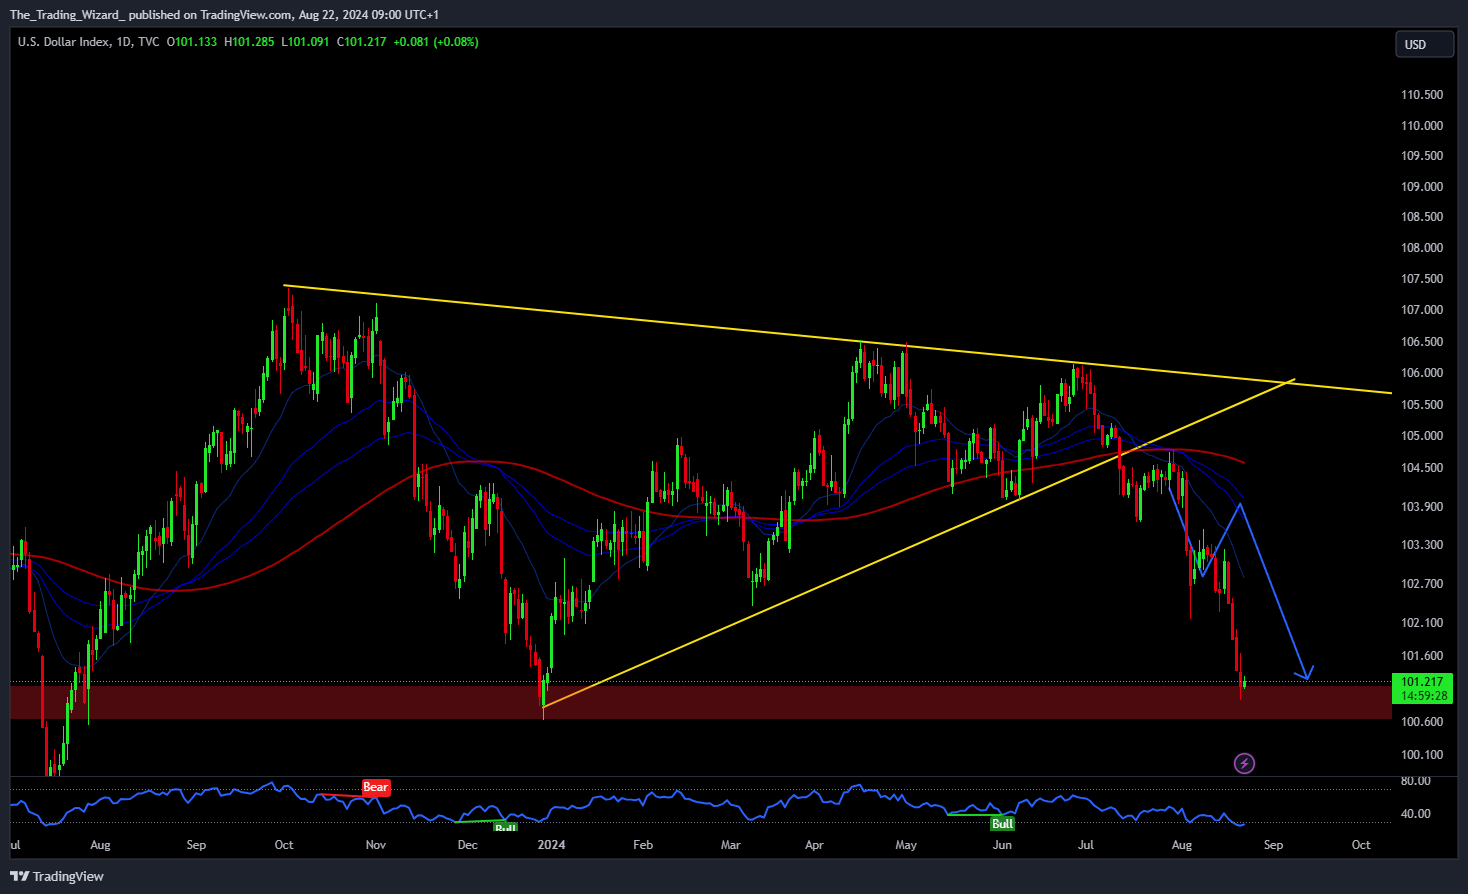
Task: Click the Jul label on the time axis
Action: tap(1086, 845)
